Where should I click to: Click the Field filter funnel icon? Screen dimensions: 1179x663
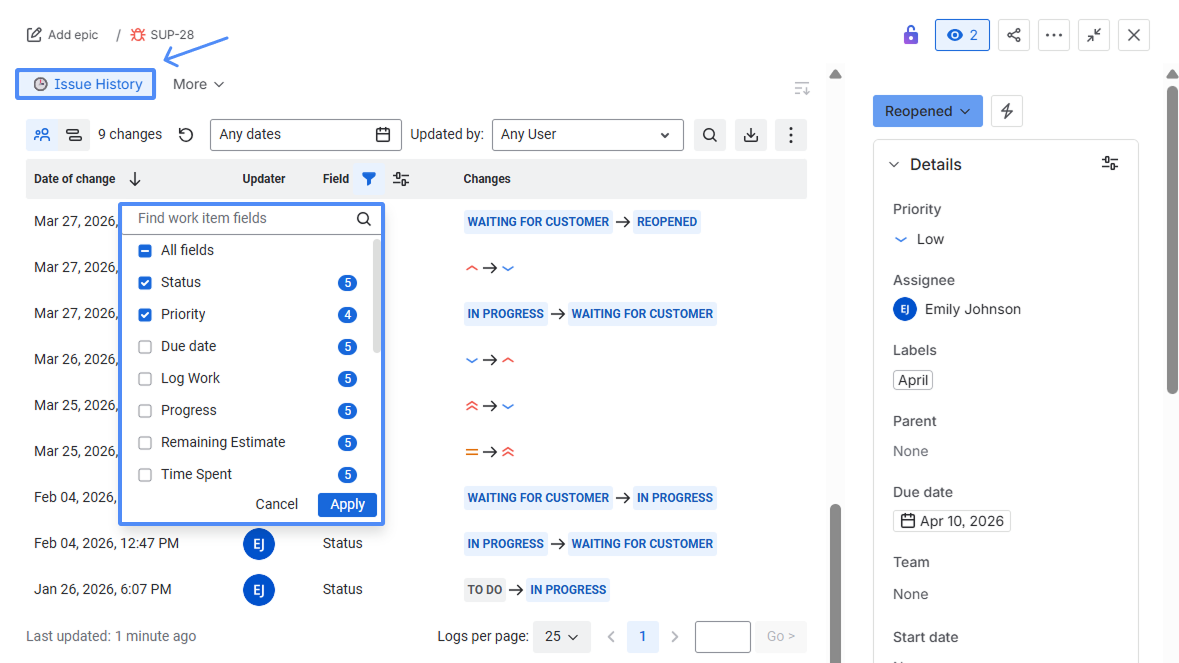(368, 179)
